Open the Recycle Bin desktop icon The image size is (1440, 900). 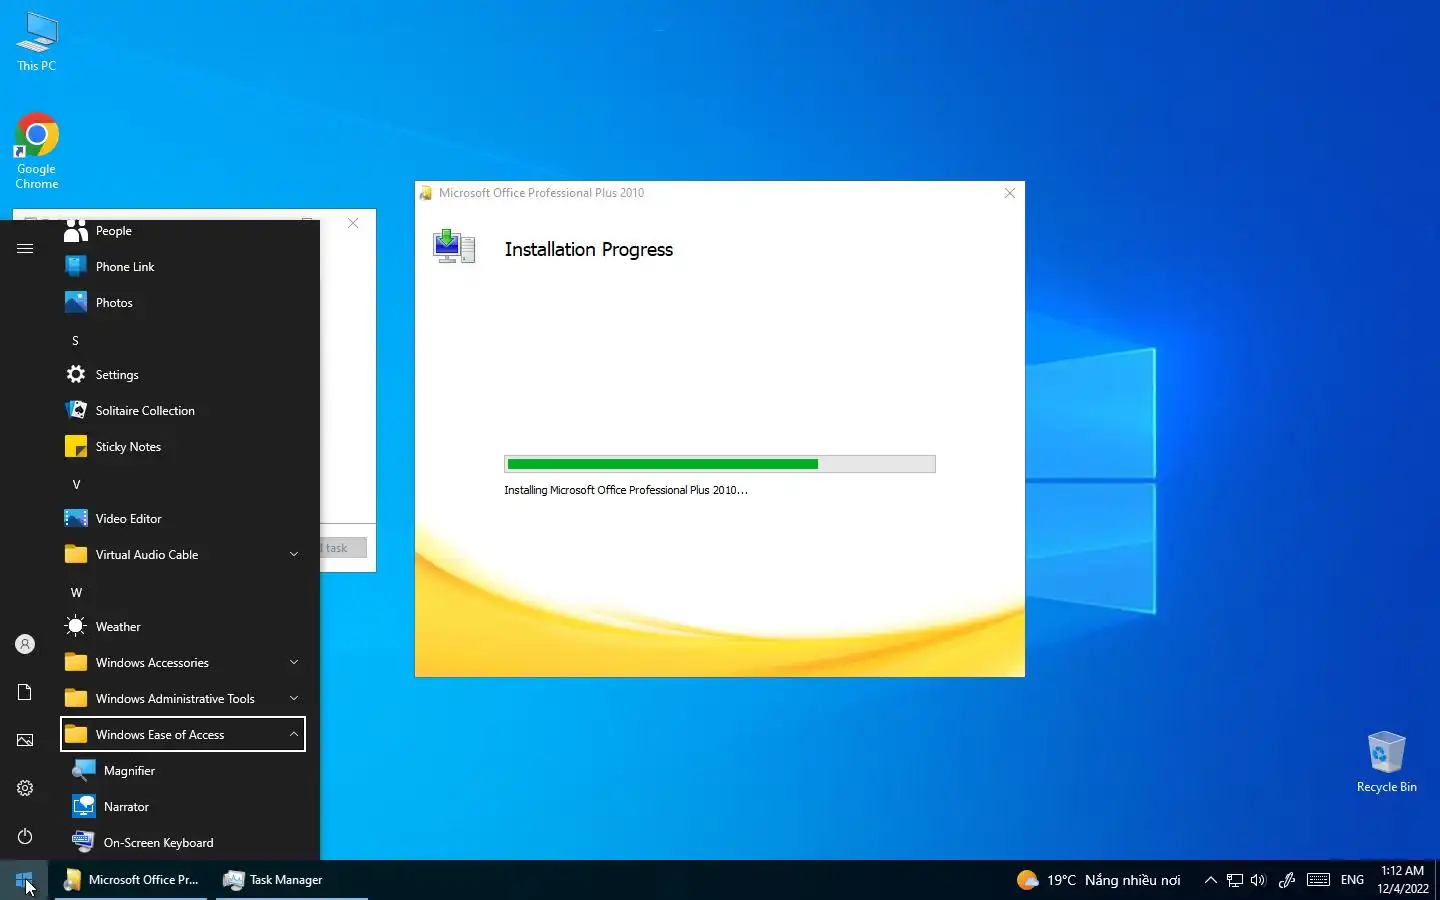(1386, 762)
